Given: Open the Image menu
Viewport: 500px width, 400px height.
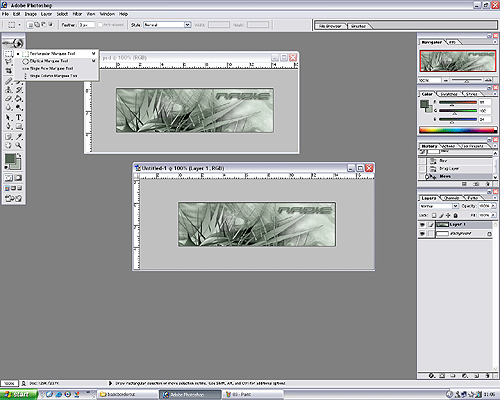Looking at the screenshot, I should pyautogui.click(x=30, y=14).
